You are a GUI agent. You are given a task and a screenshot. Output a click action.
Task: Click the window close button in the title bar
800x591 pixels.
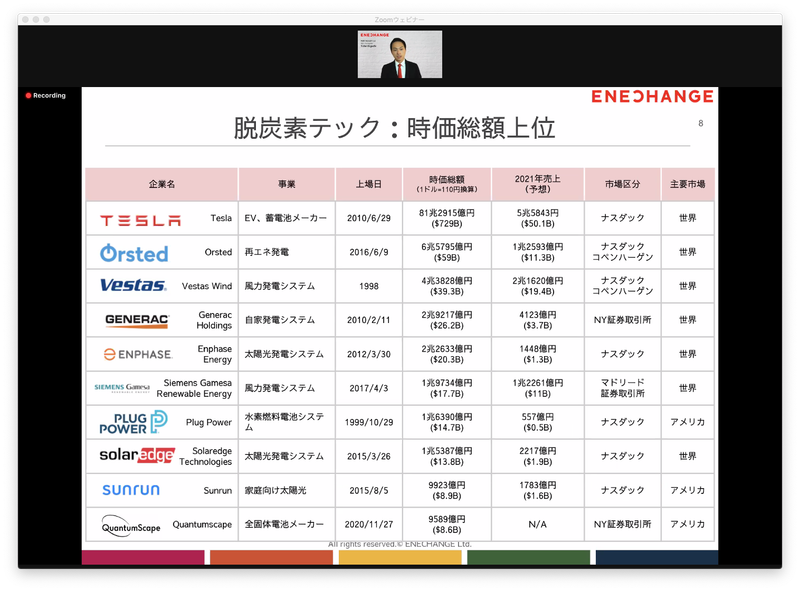point(26,19)
